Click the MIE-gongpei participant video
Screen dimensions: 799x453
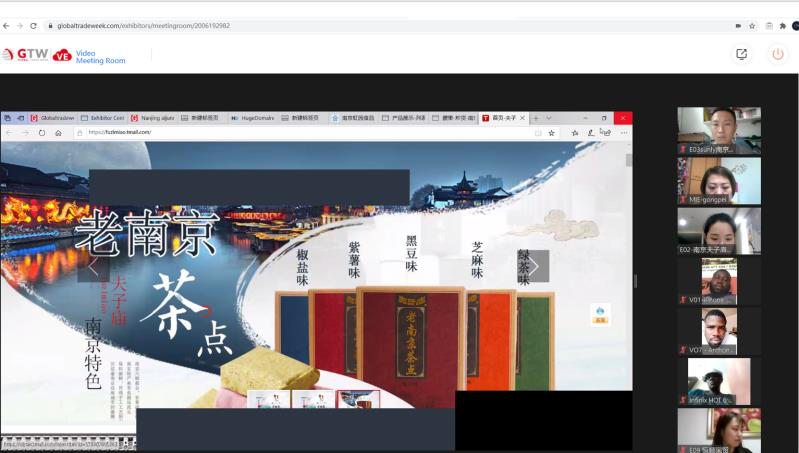(x=718, y=181)
